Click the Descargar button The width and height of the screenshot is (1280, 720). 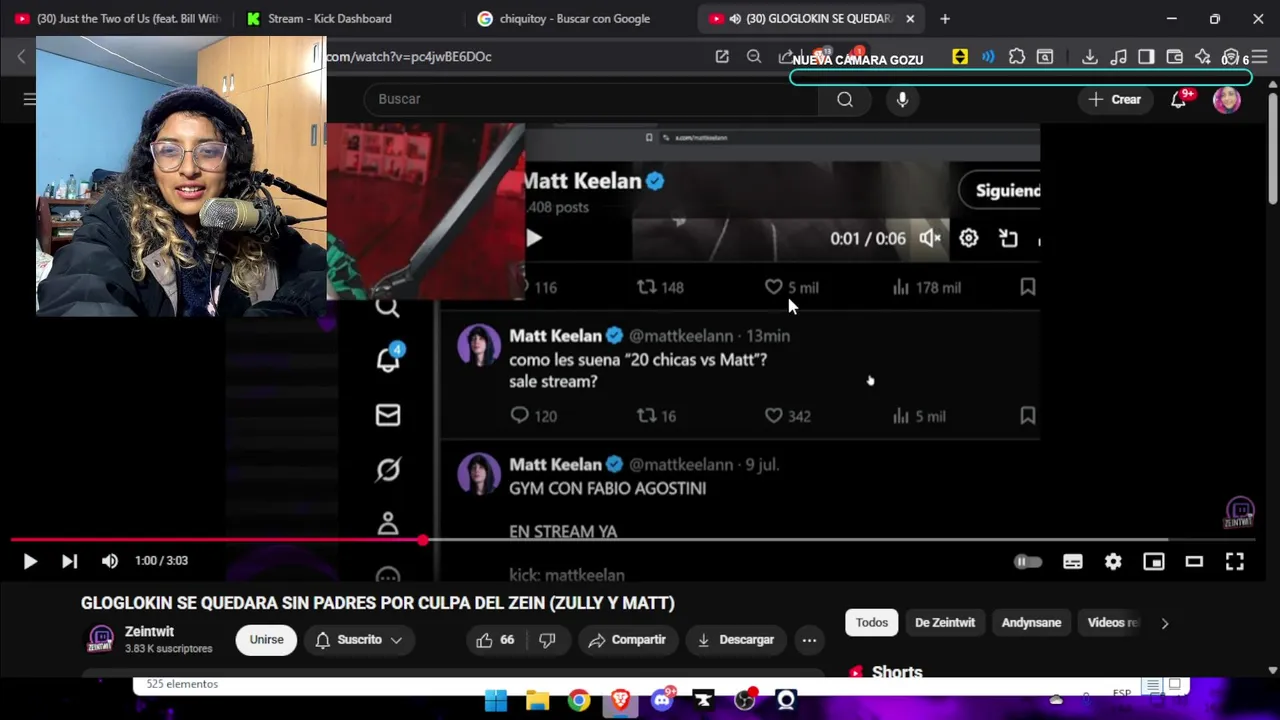click(x=735, y=640)
